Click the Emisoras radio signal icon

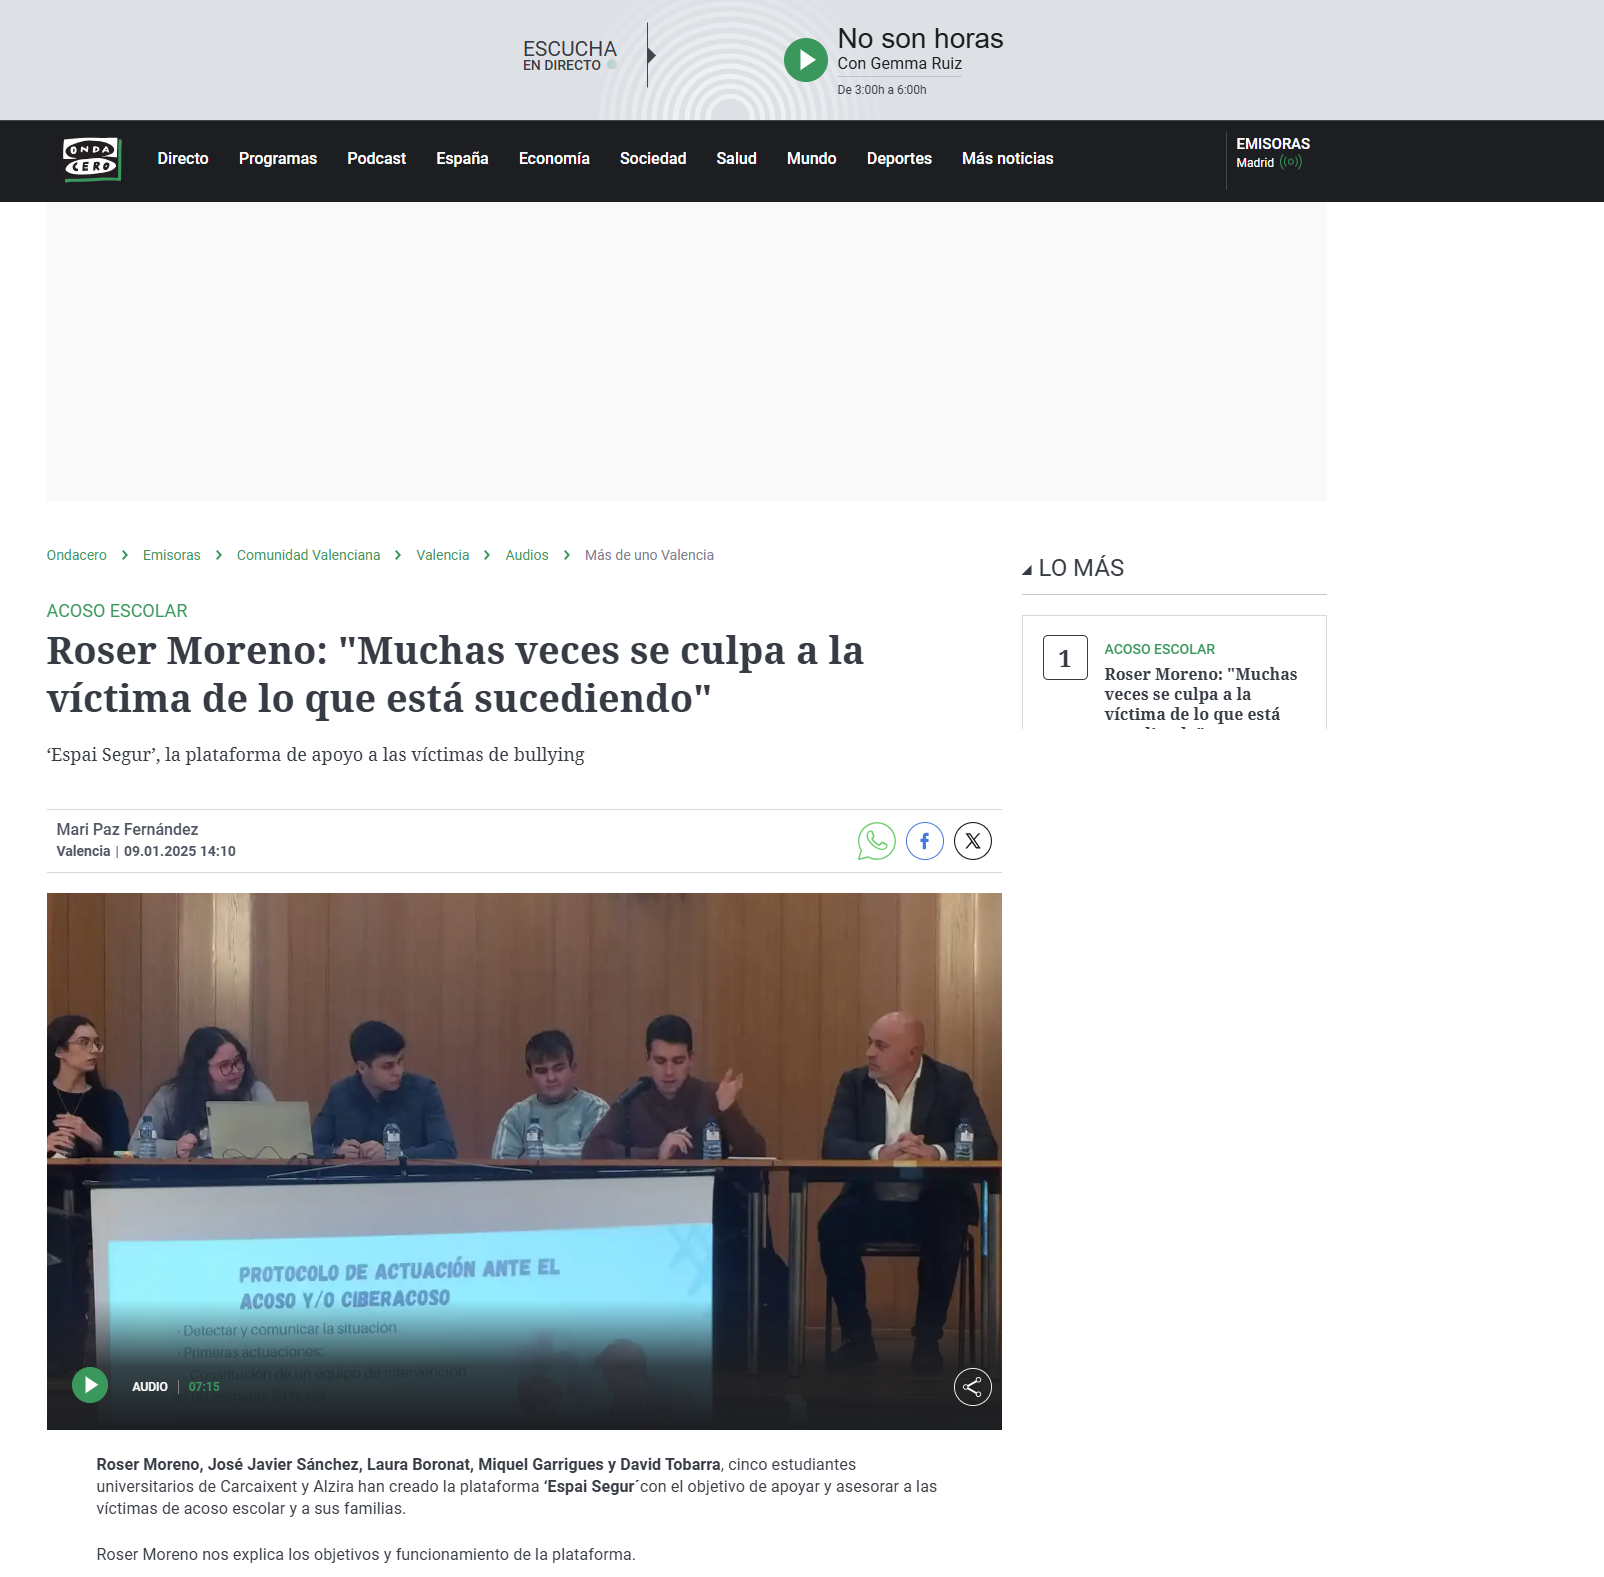[1291, 162]
